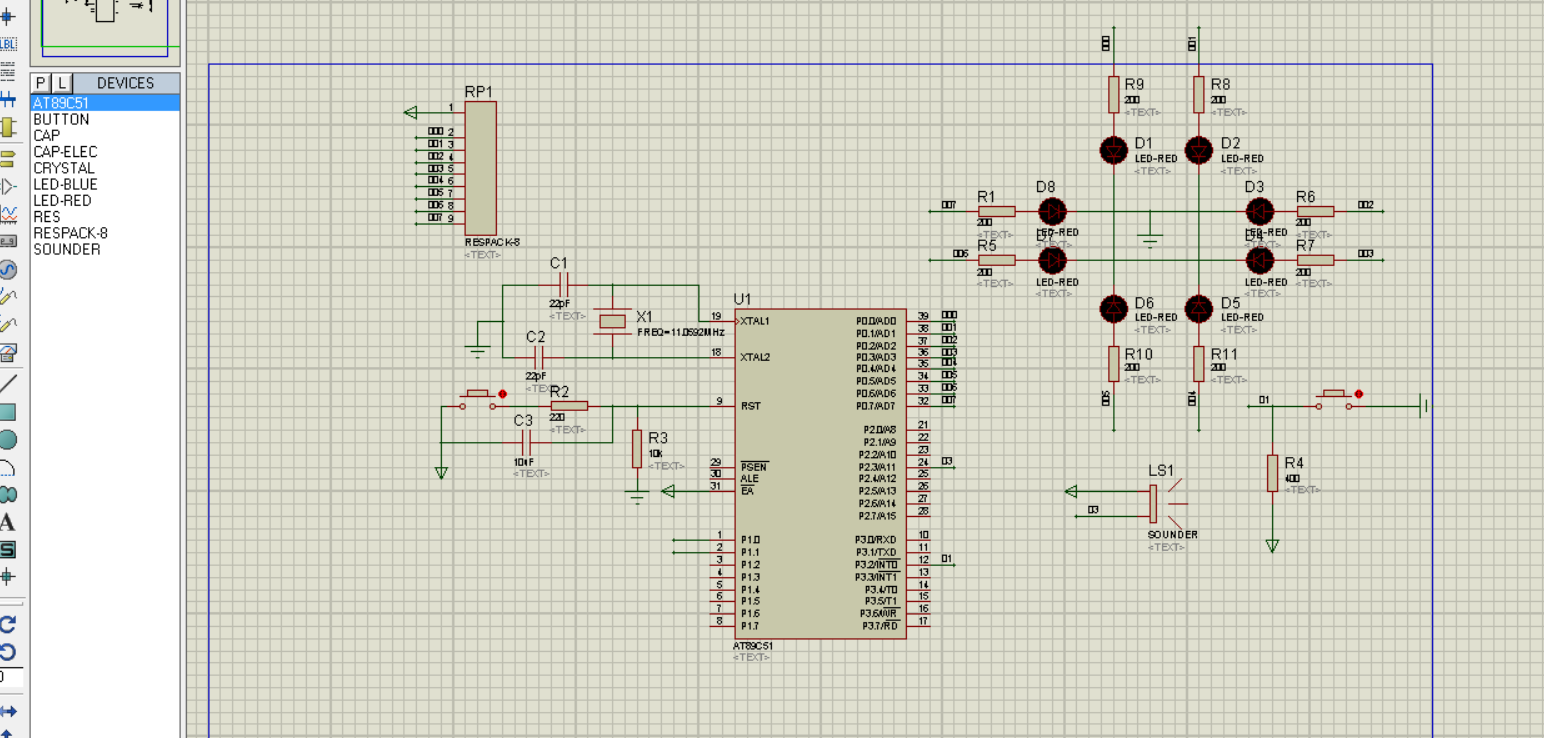Select AT89C51 in the devices list

click(x=106, y=103)
